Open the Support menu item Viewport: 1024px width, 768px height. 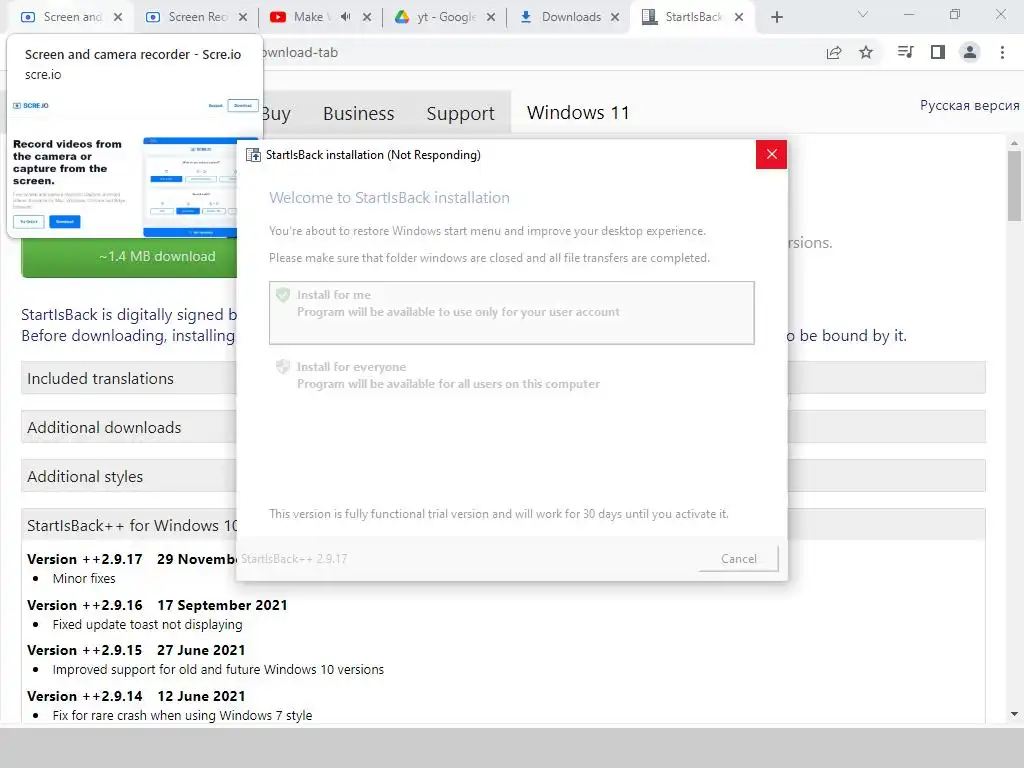(460, 114)
